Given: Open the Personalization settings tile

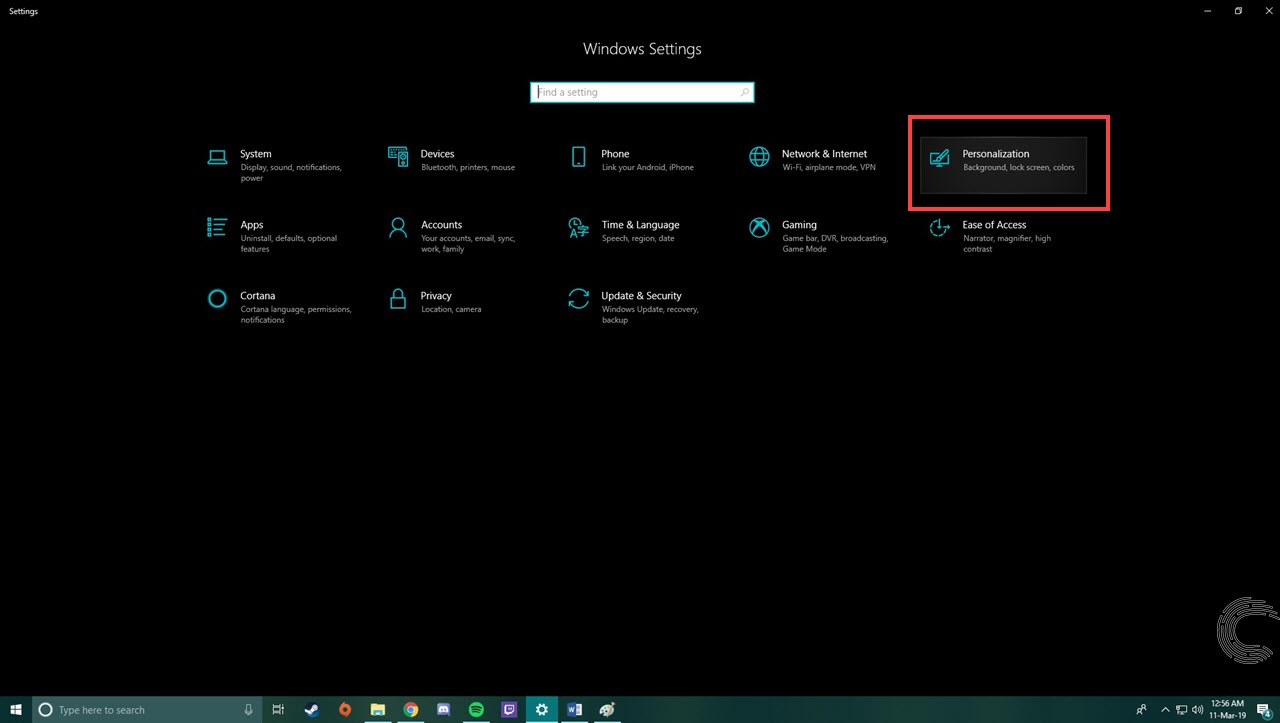Looking at the screenshot, I should (x=1003, y=165).
